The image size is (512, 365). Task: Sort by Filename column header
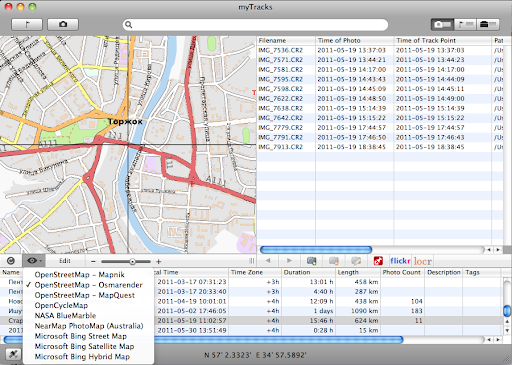pos(286,41)
